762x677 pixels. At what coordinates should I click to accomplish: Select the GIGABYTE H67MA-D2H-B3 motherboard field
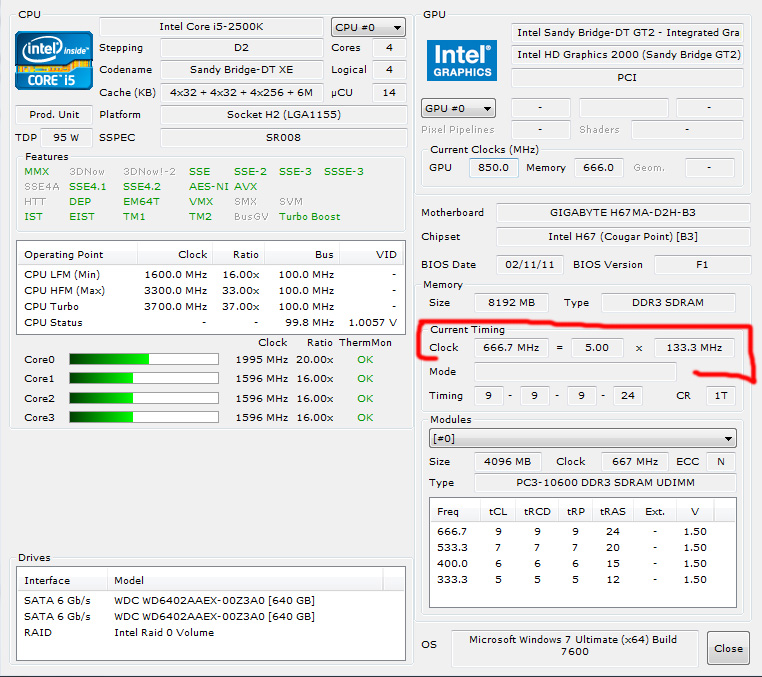623,212
